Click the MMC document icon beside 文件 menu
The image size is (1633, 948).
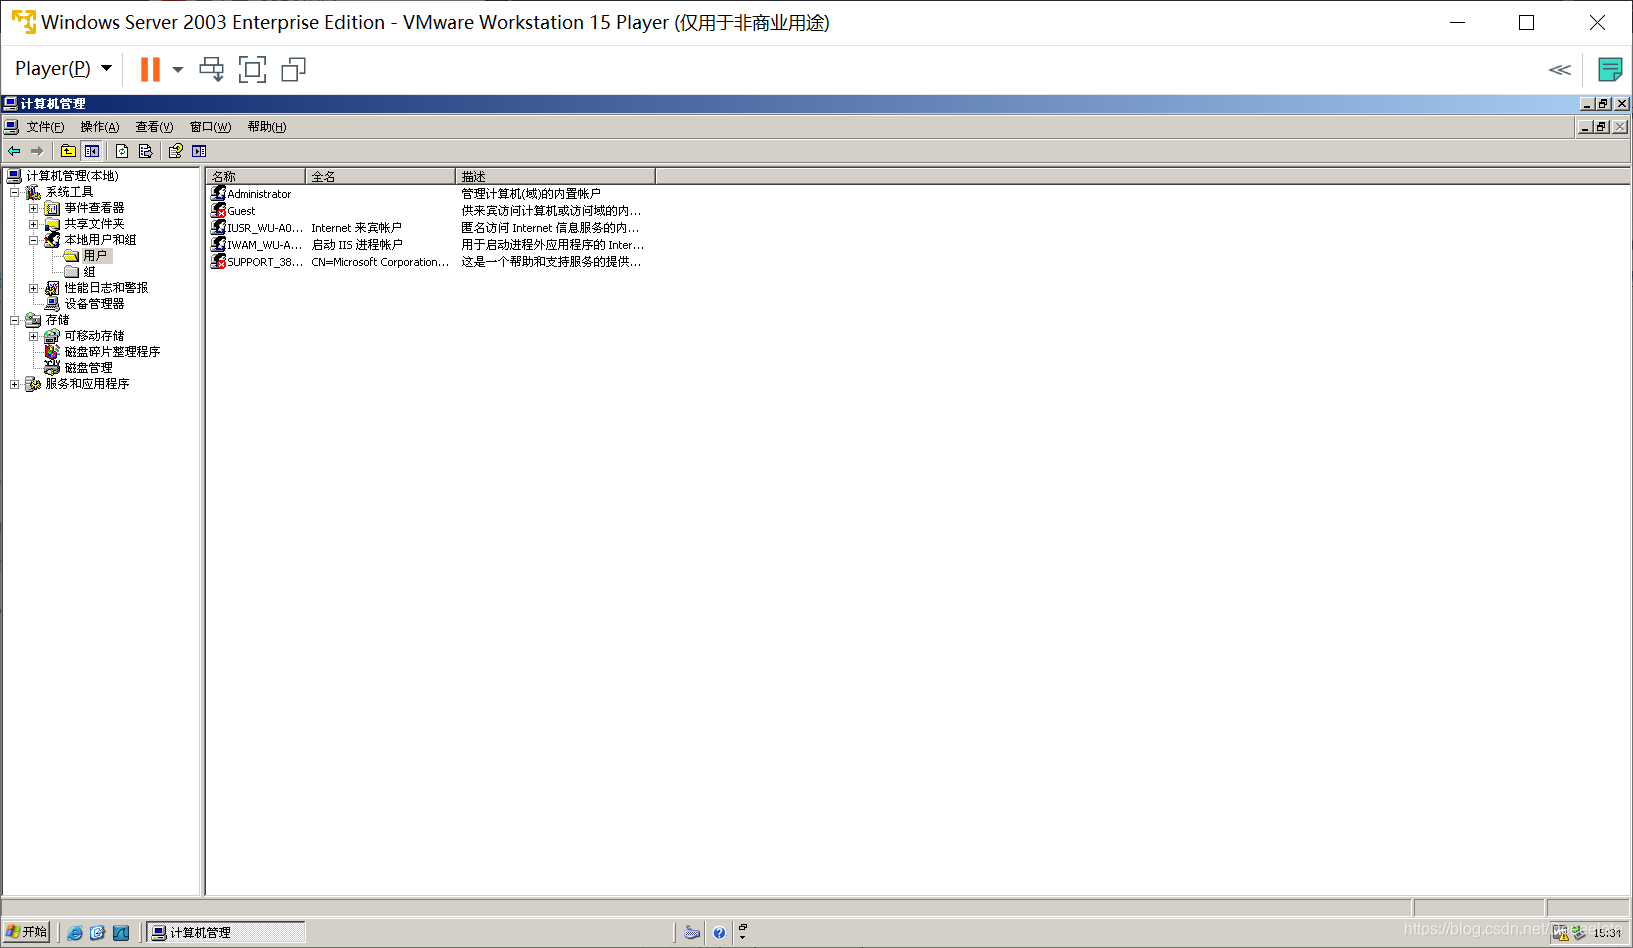click(11, 127)
